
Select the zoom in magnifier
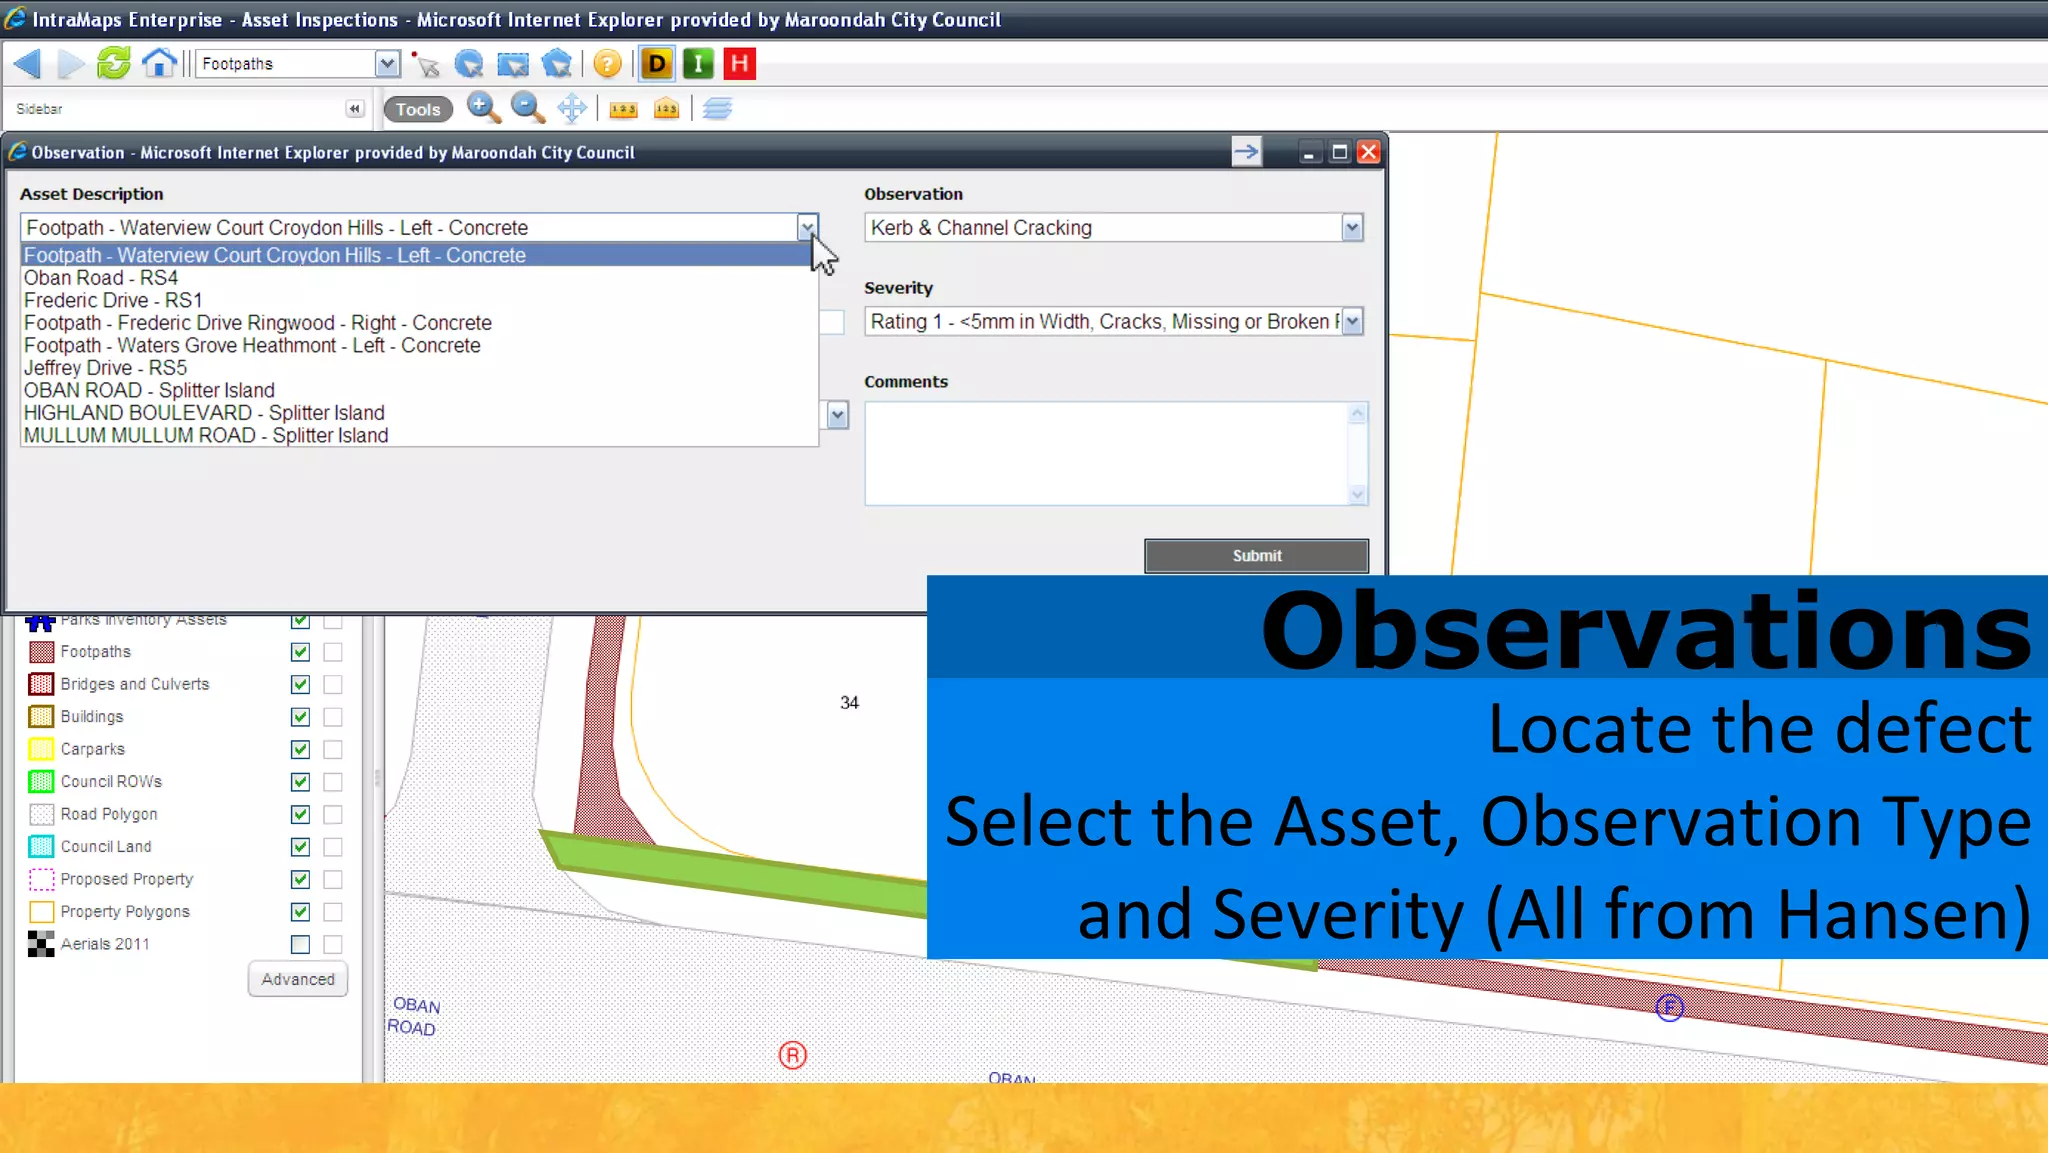(x=483, y=108)
